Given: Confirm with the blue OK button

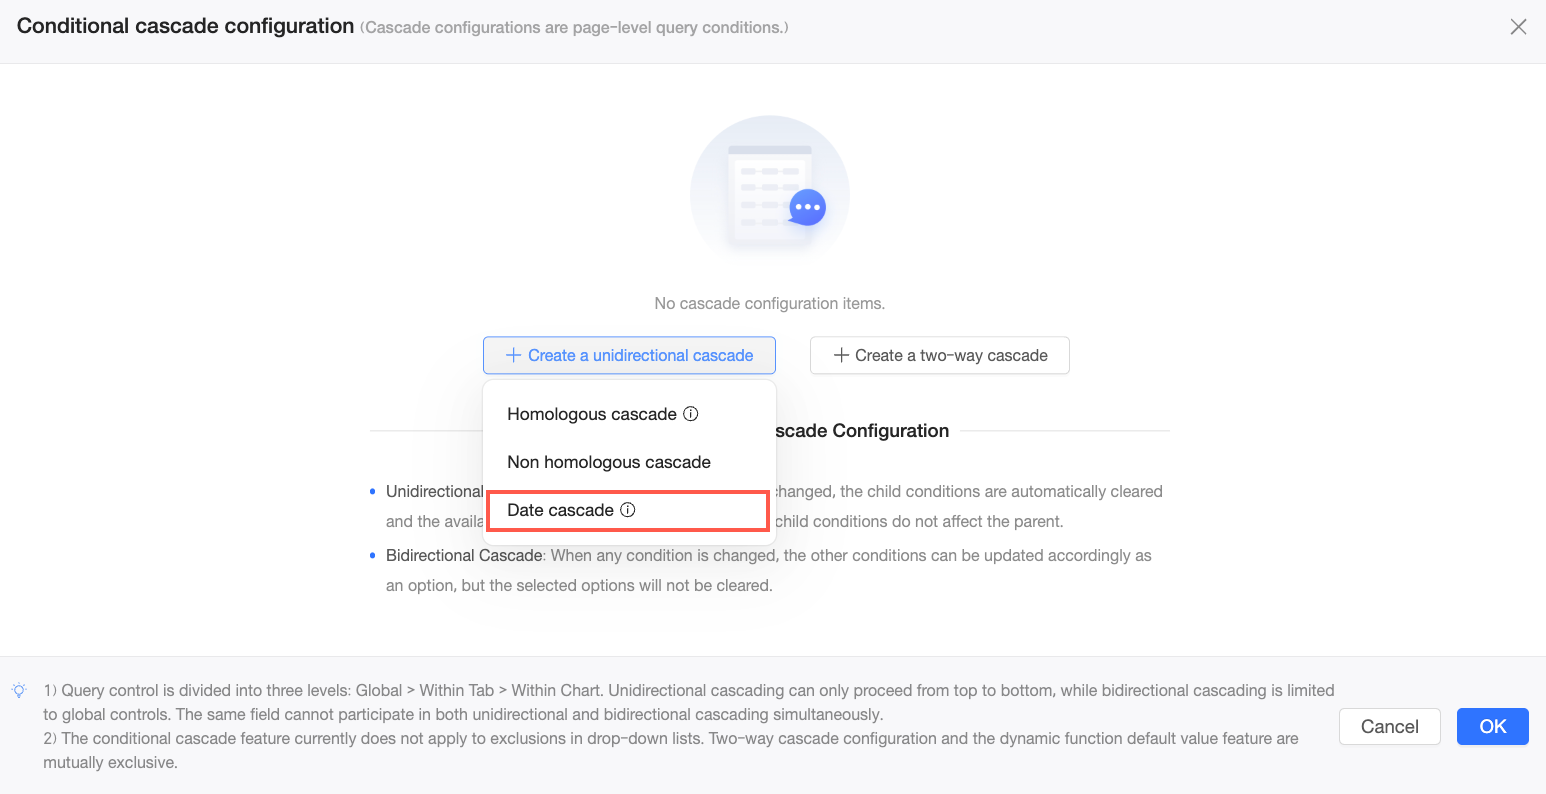Looking at the screenshot, I should (x=1492, y=727).
